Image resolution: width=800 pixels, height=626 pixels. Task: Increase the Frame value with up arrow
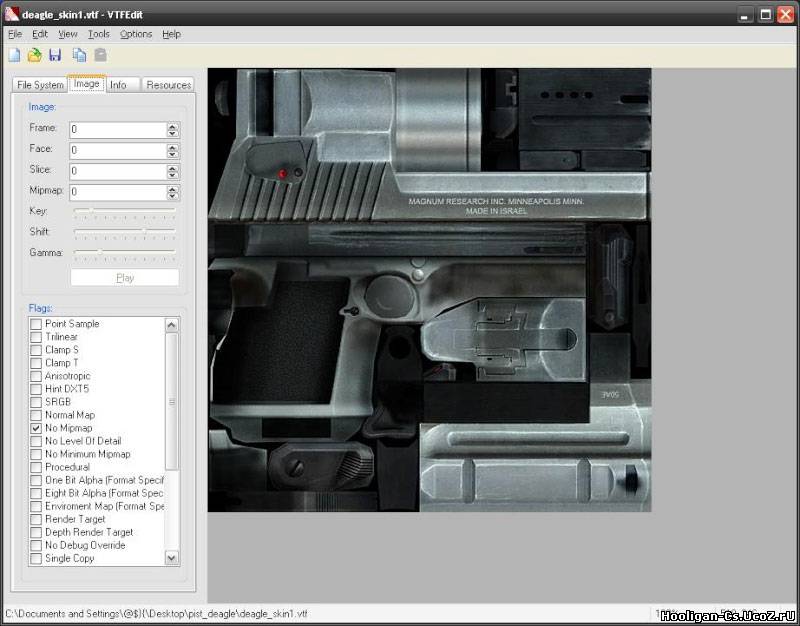coord(173,126)
